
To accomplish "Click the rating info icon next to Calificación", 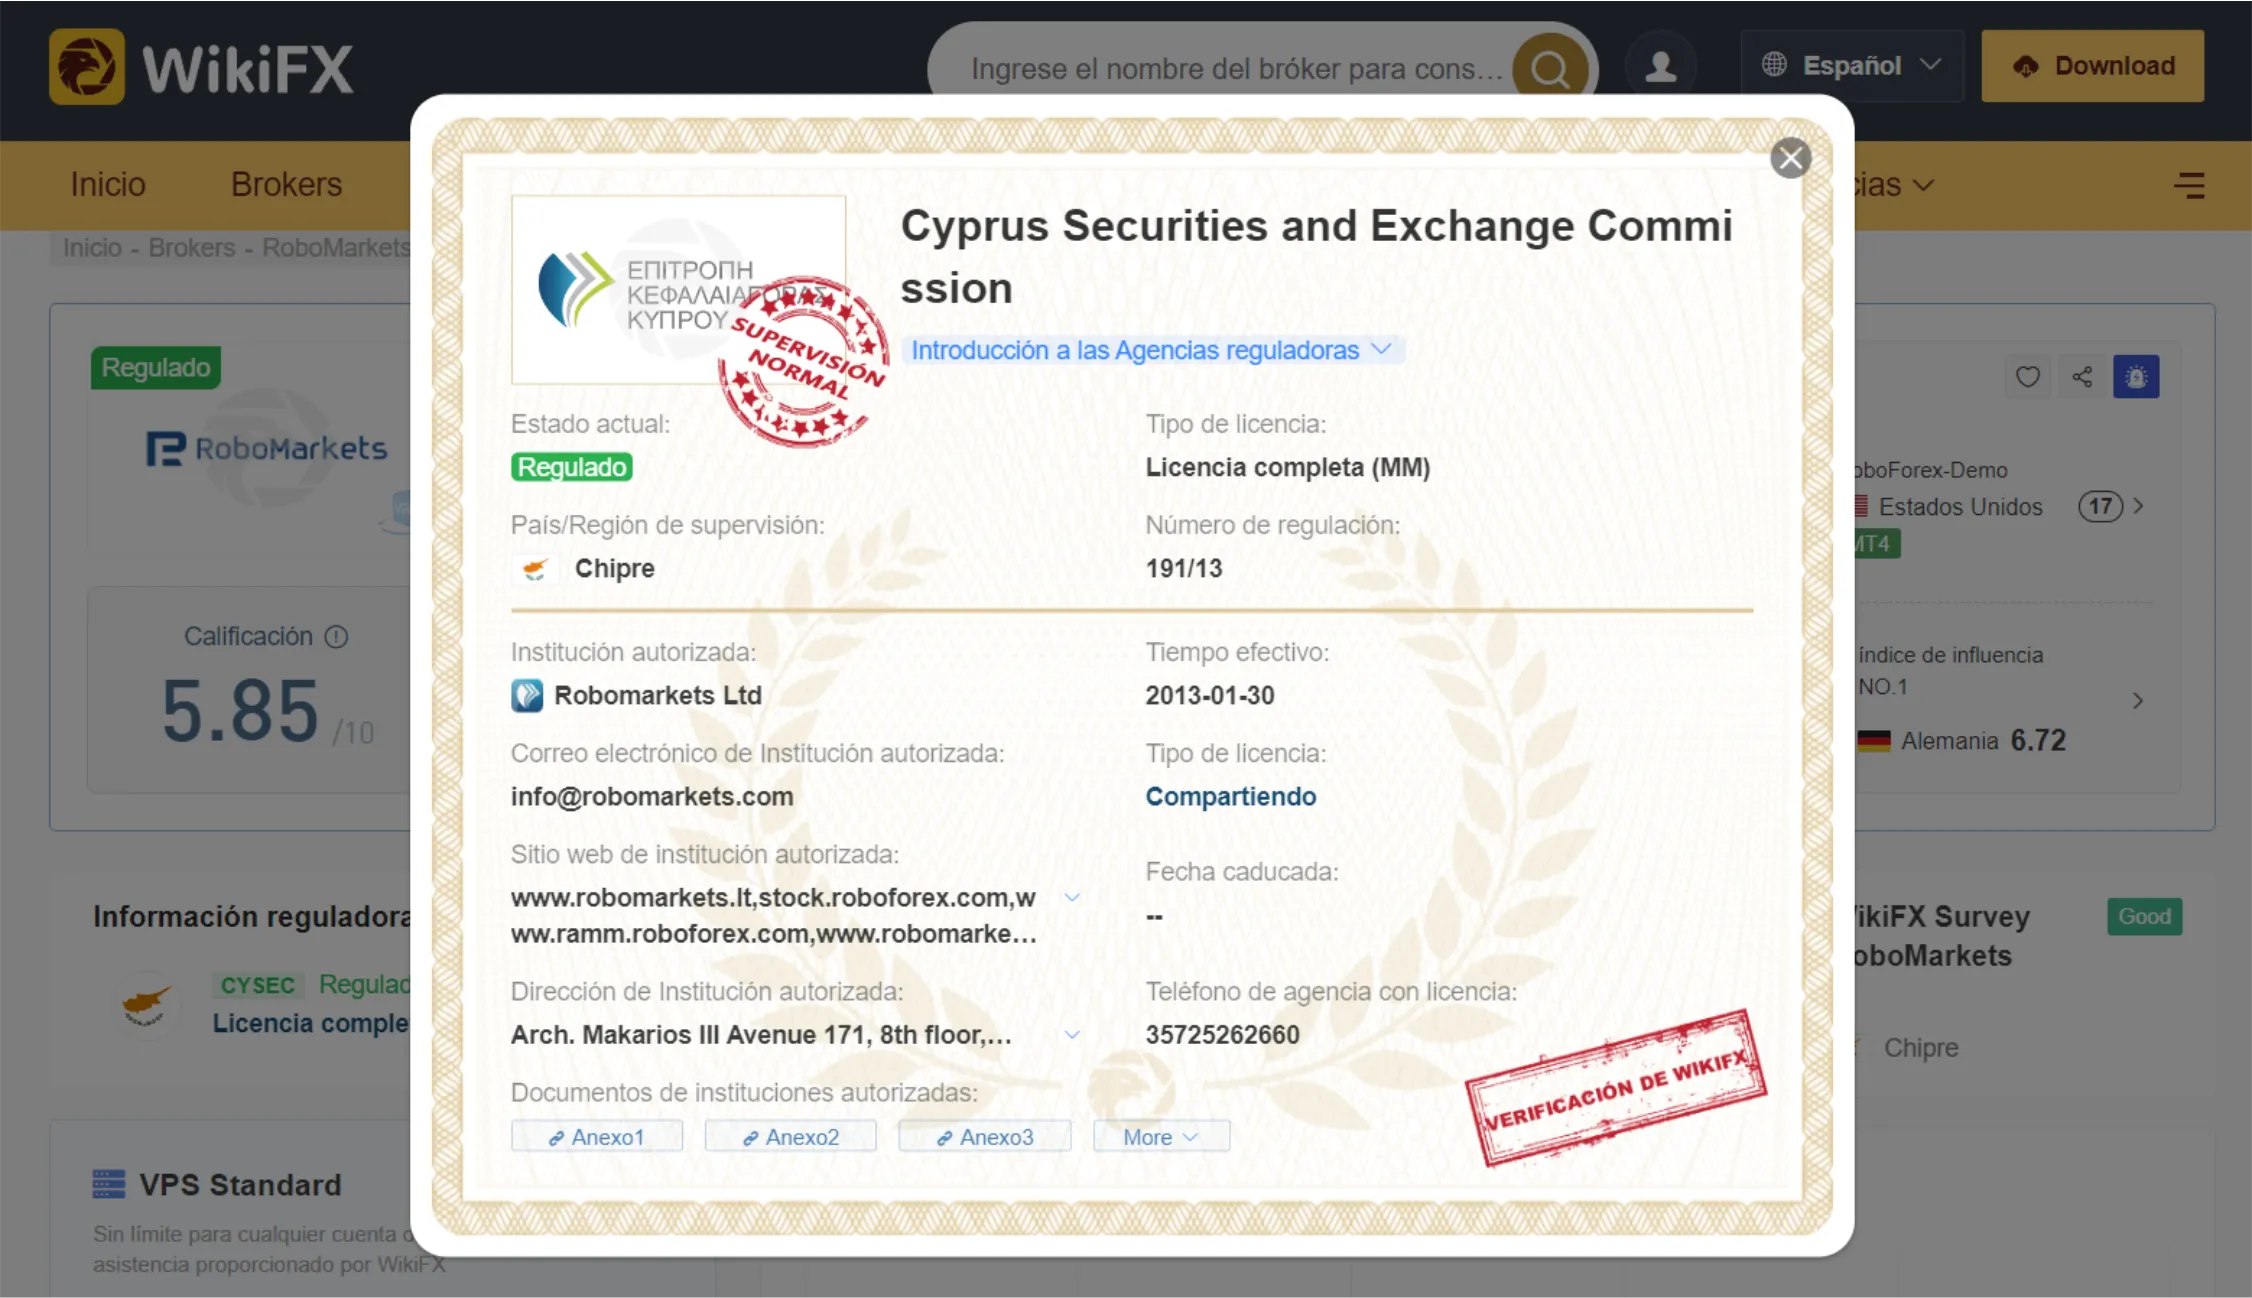I will click(x=337, y=637).
